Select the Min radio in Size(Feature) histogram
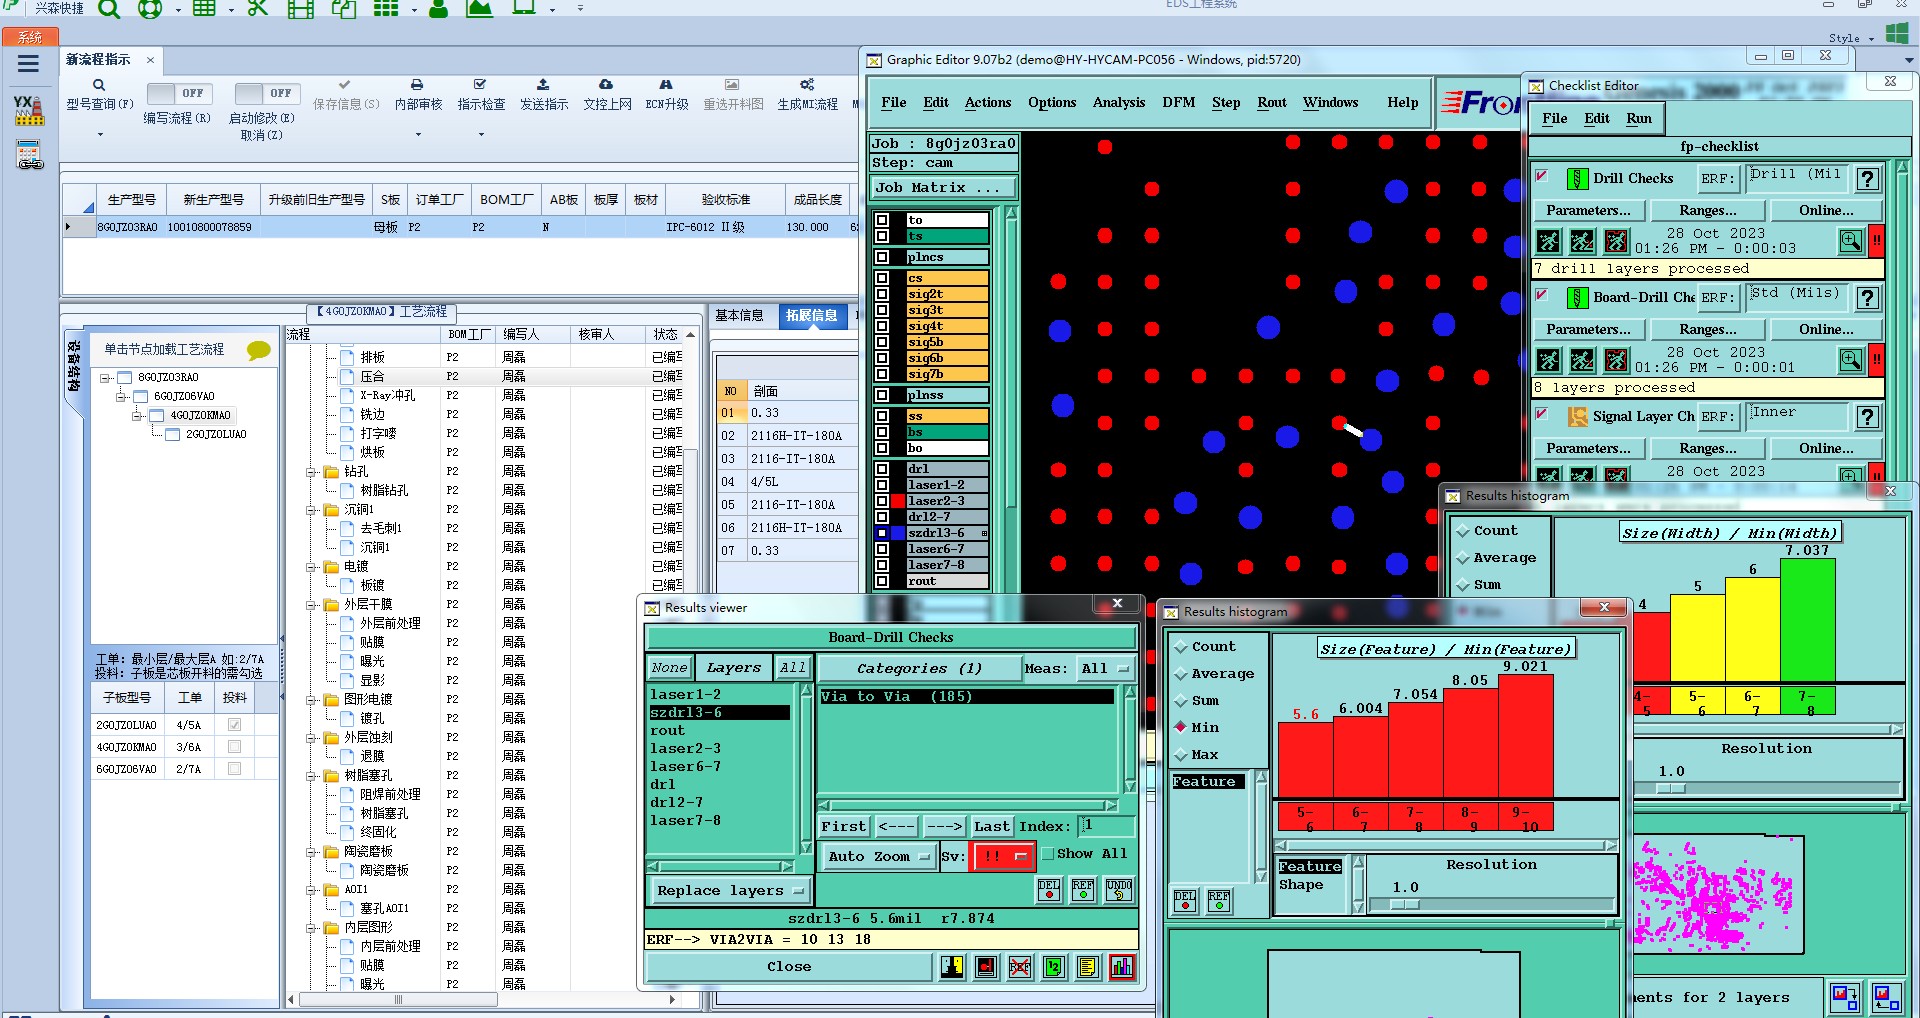Image resolution: width=1920 pixels, height=1018 pixels. point(1181,727)
